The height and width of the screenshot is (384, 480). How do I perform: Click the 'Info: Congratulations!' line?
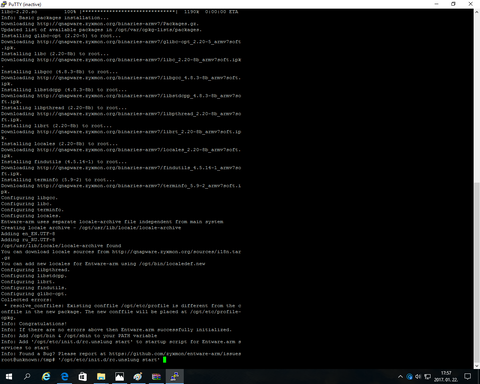click(34, 324)
